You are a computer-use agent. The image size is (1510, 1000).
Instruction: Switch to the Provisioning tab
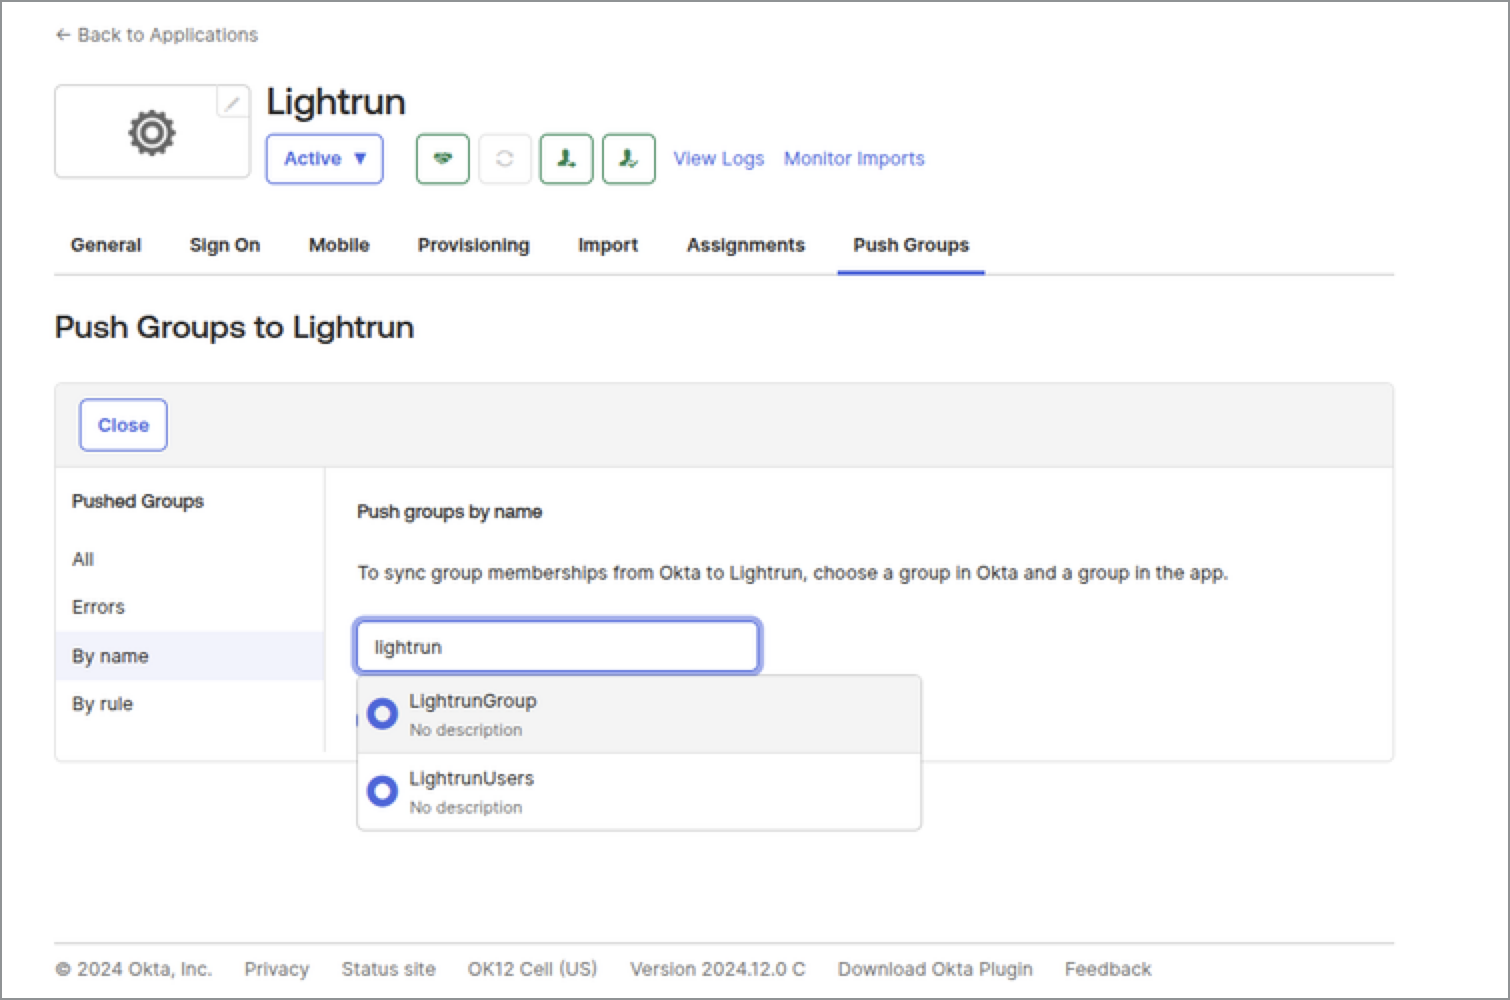click(473, 245)
